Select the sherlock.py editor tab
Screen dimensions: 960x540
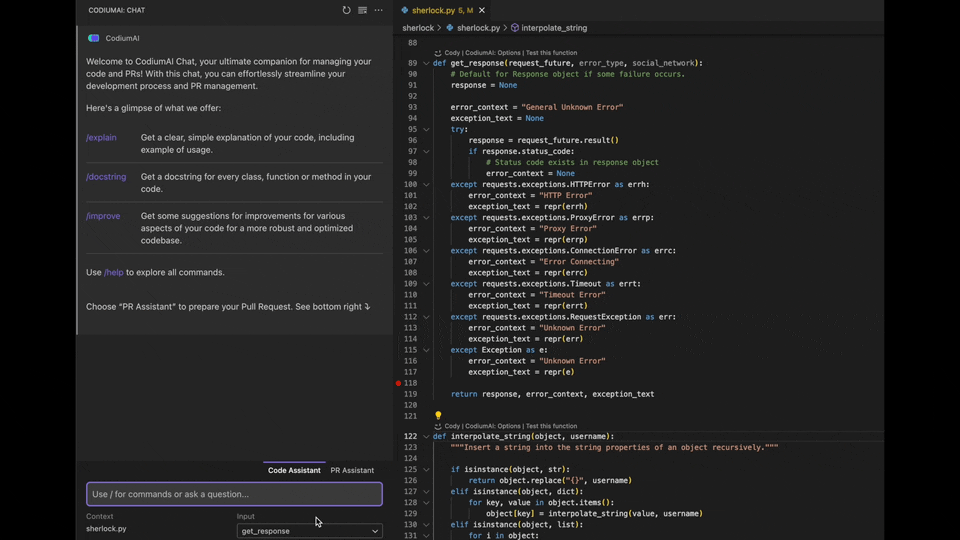coord(442,10)
